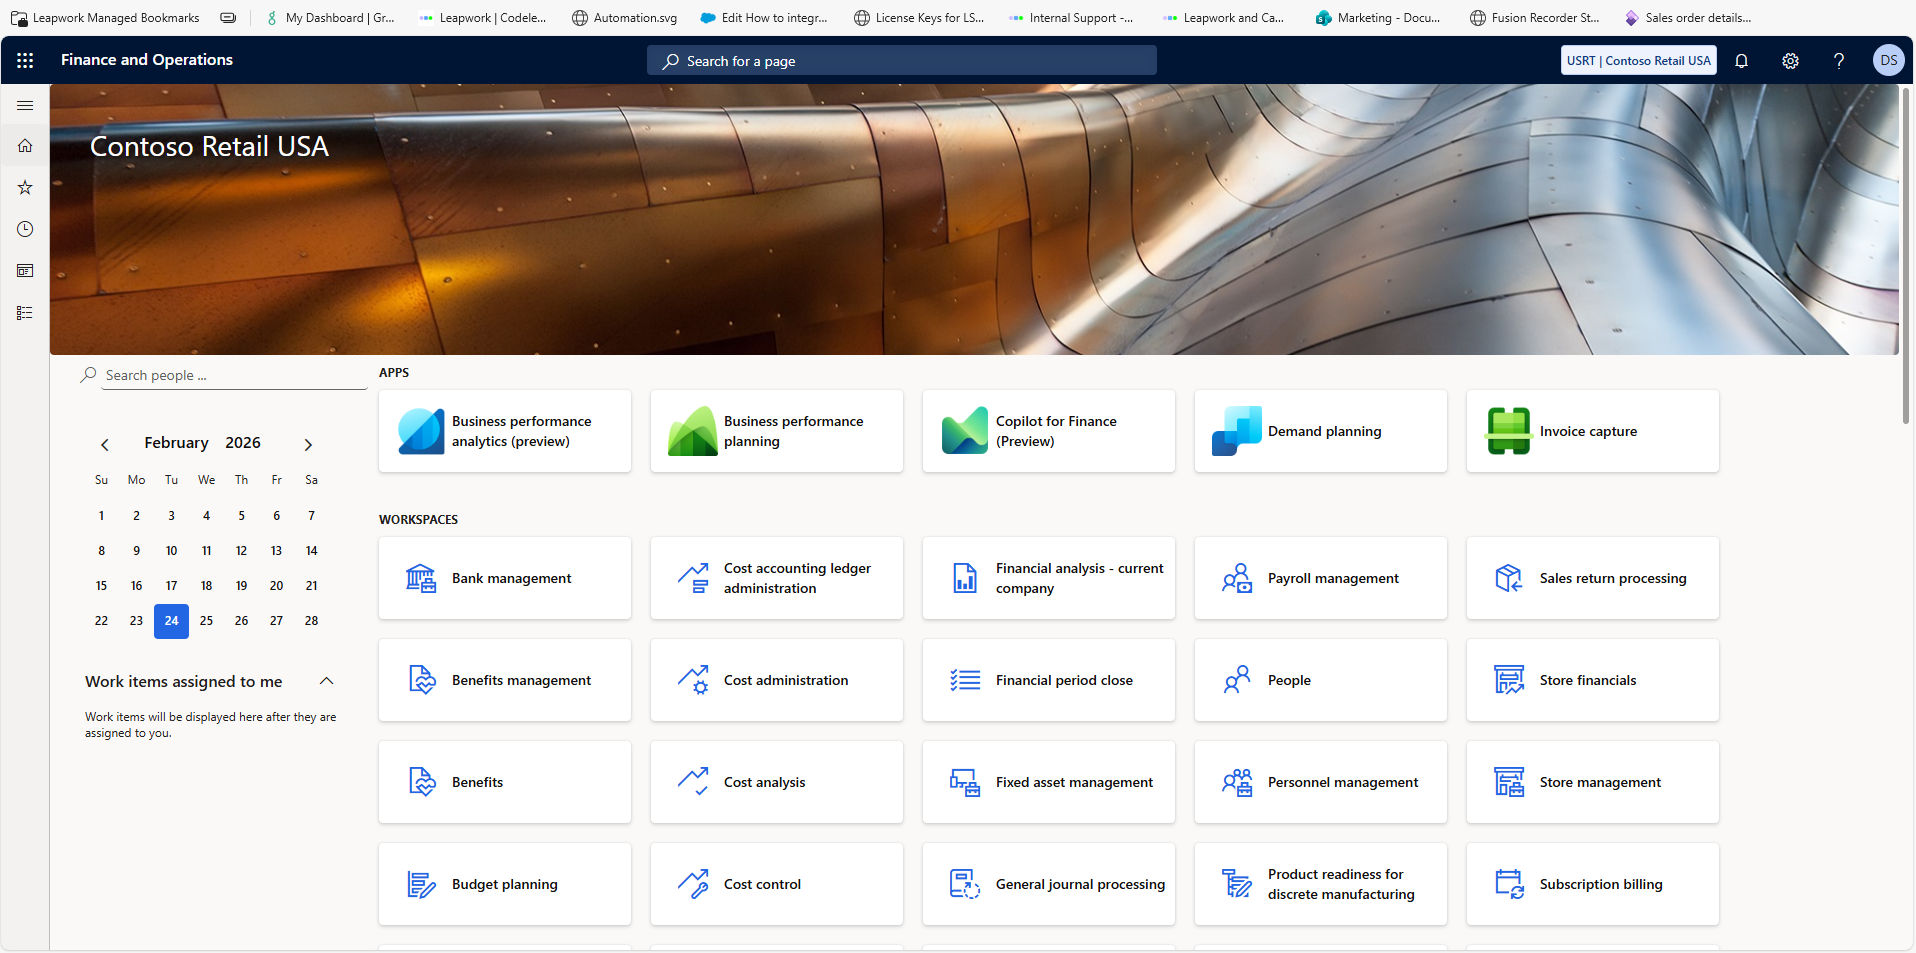Collapse Work items assigned to me section
The height and width of the screenshot is (953, 1916).
tap(326, 681)
